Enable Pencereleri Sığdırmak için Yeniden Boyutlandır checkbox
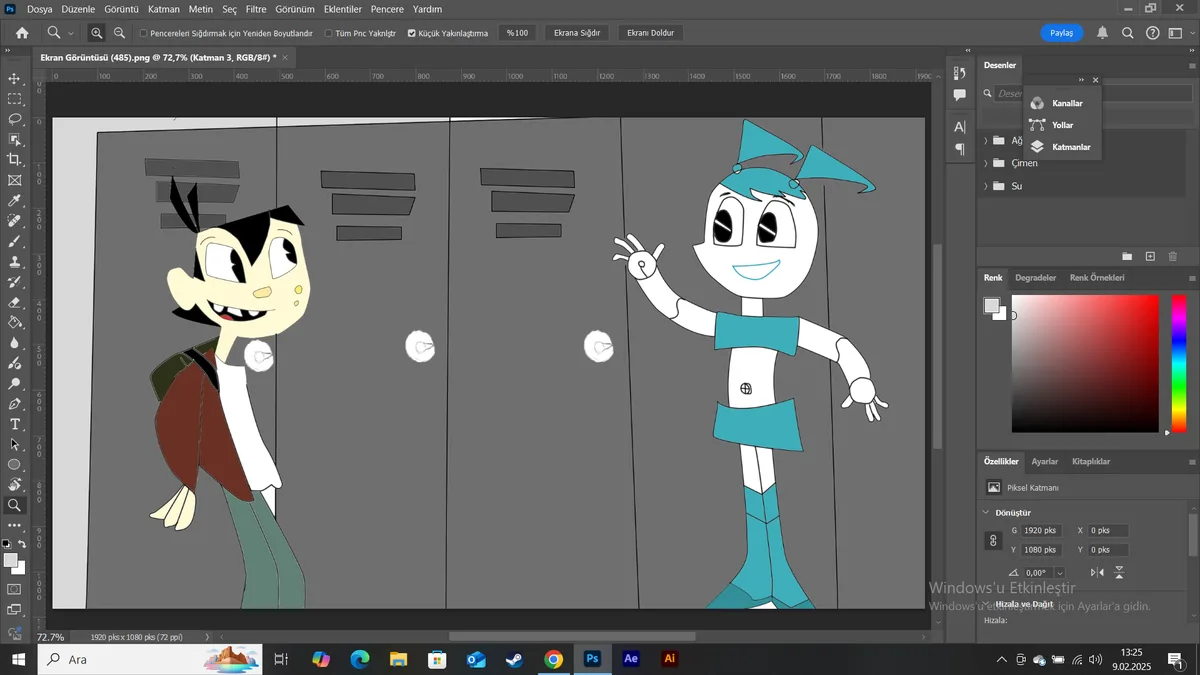 [143, 33]
